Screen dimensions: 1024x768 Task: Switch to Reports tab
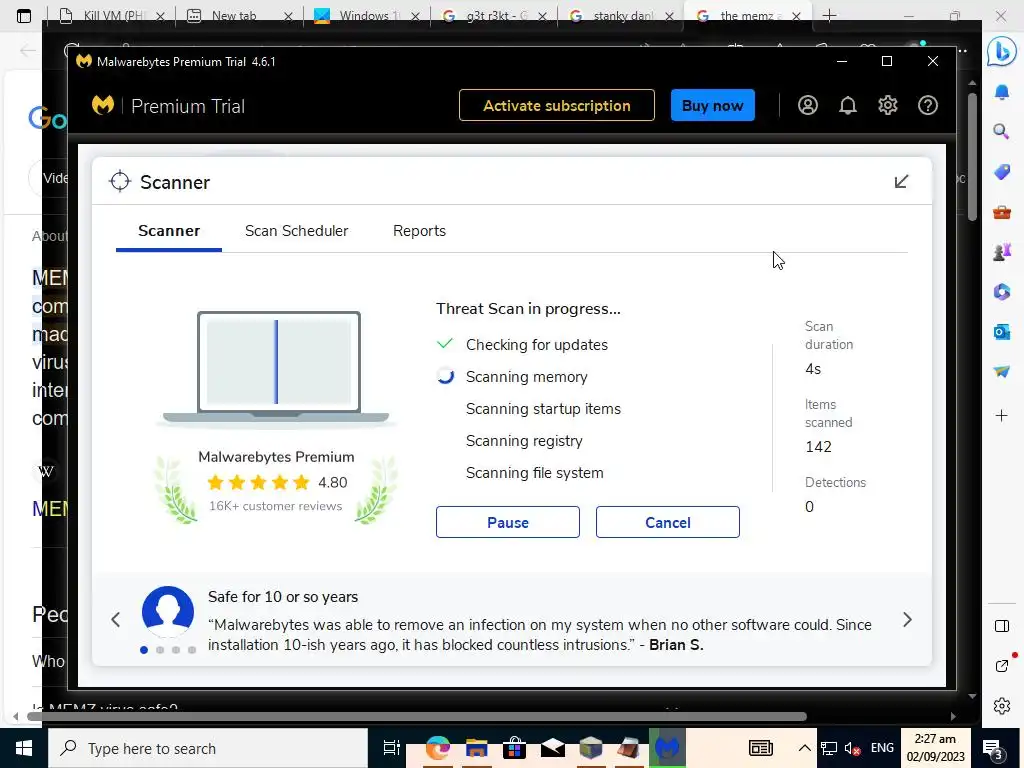(419, 231)
